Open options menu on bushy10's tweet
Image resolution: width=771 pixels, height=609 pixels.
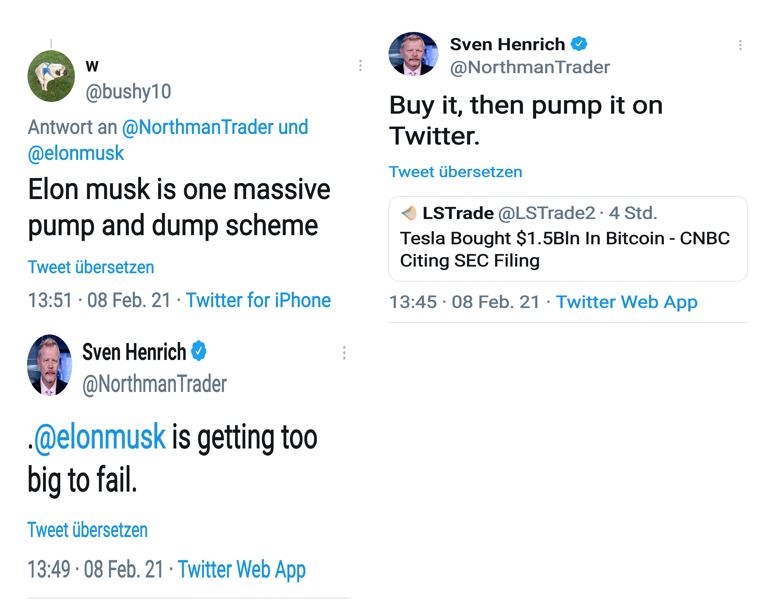(x=360, y=66)
